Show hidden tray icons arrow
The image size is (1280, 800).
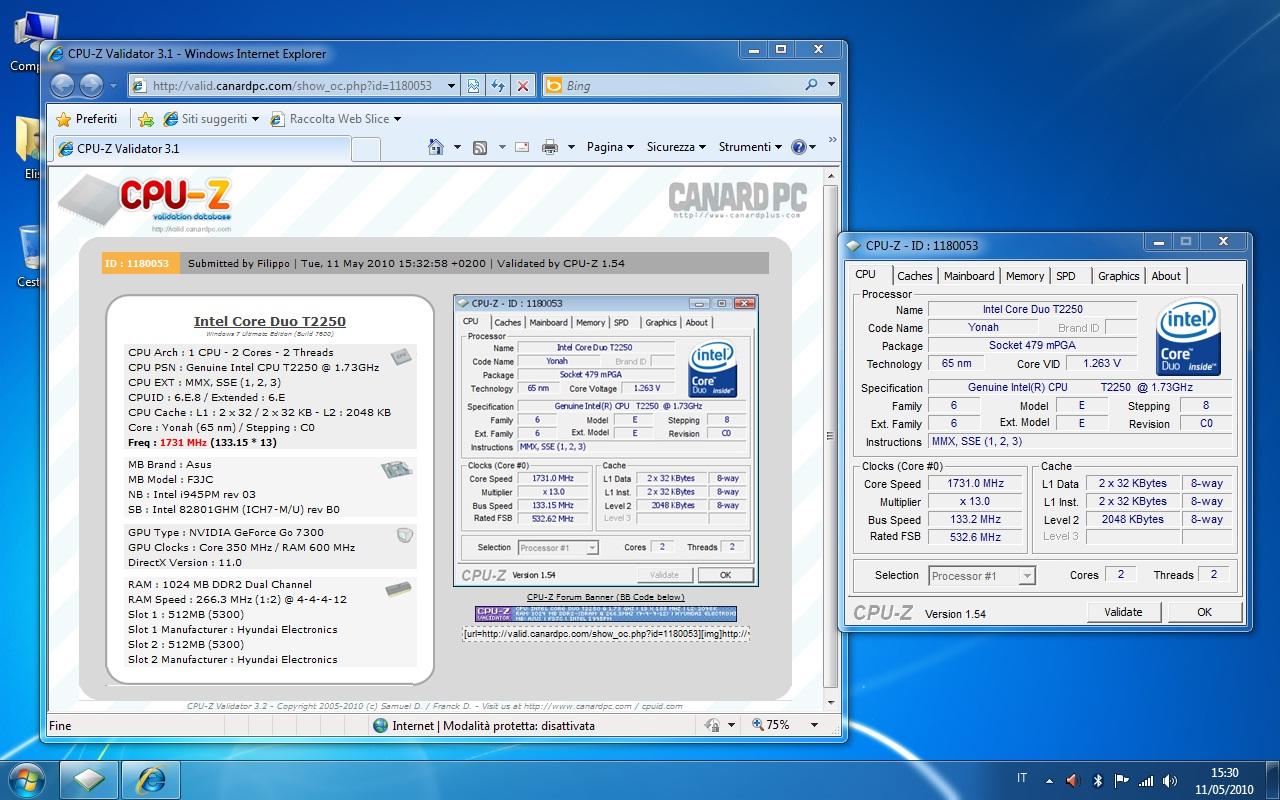tap(1049, 780)
